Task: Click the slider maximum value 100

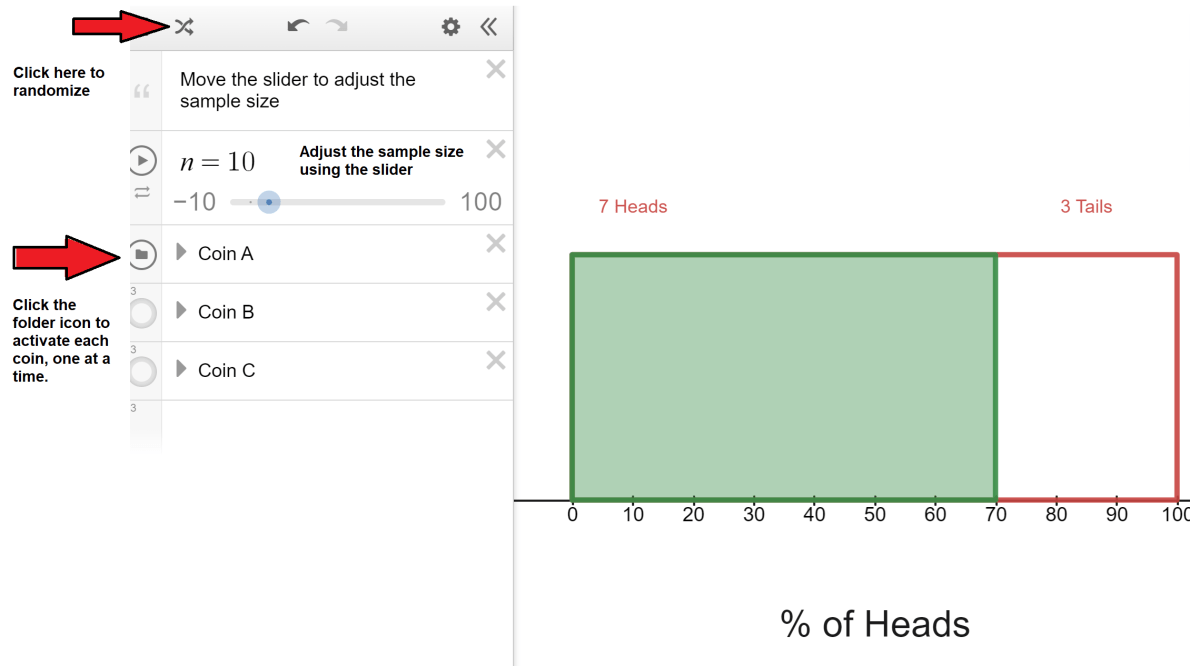Action: pos(481,202)
